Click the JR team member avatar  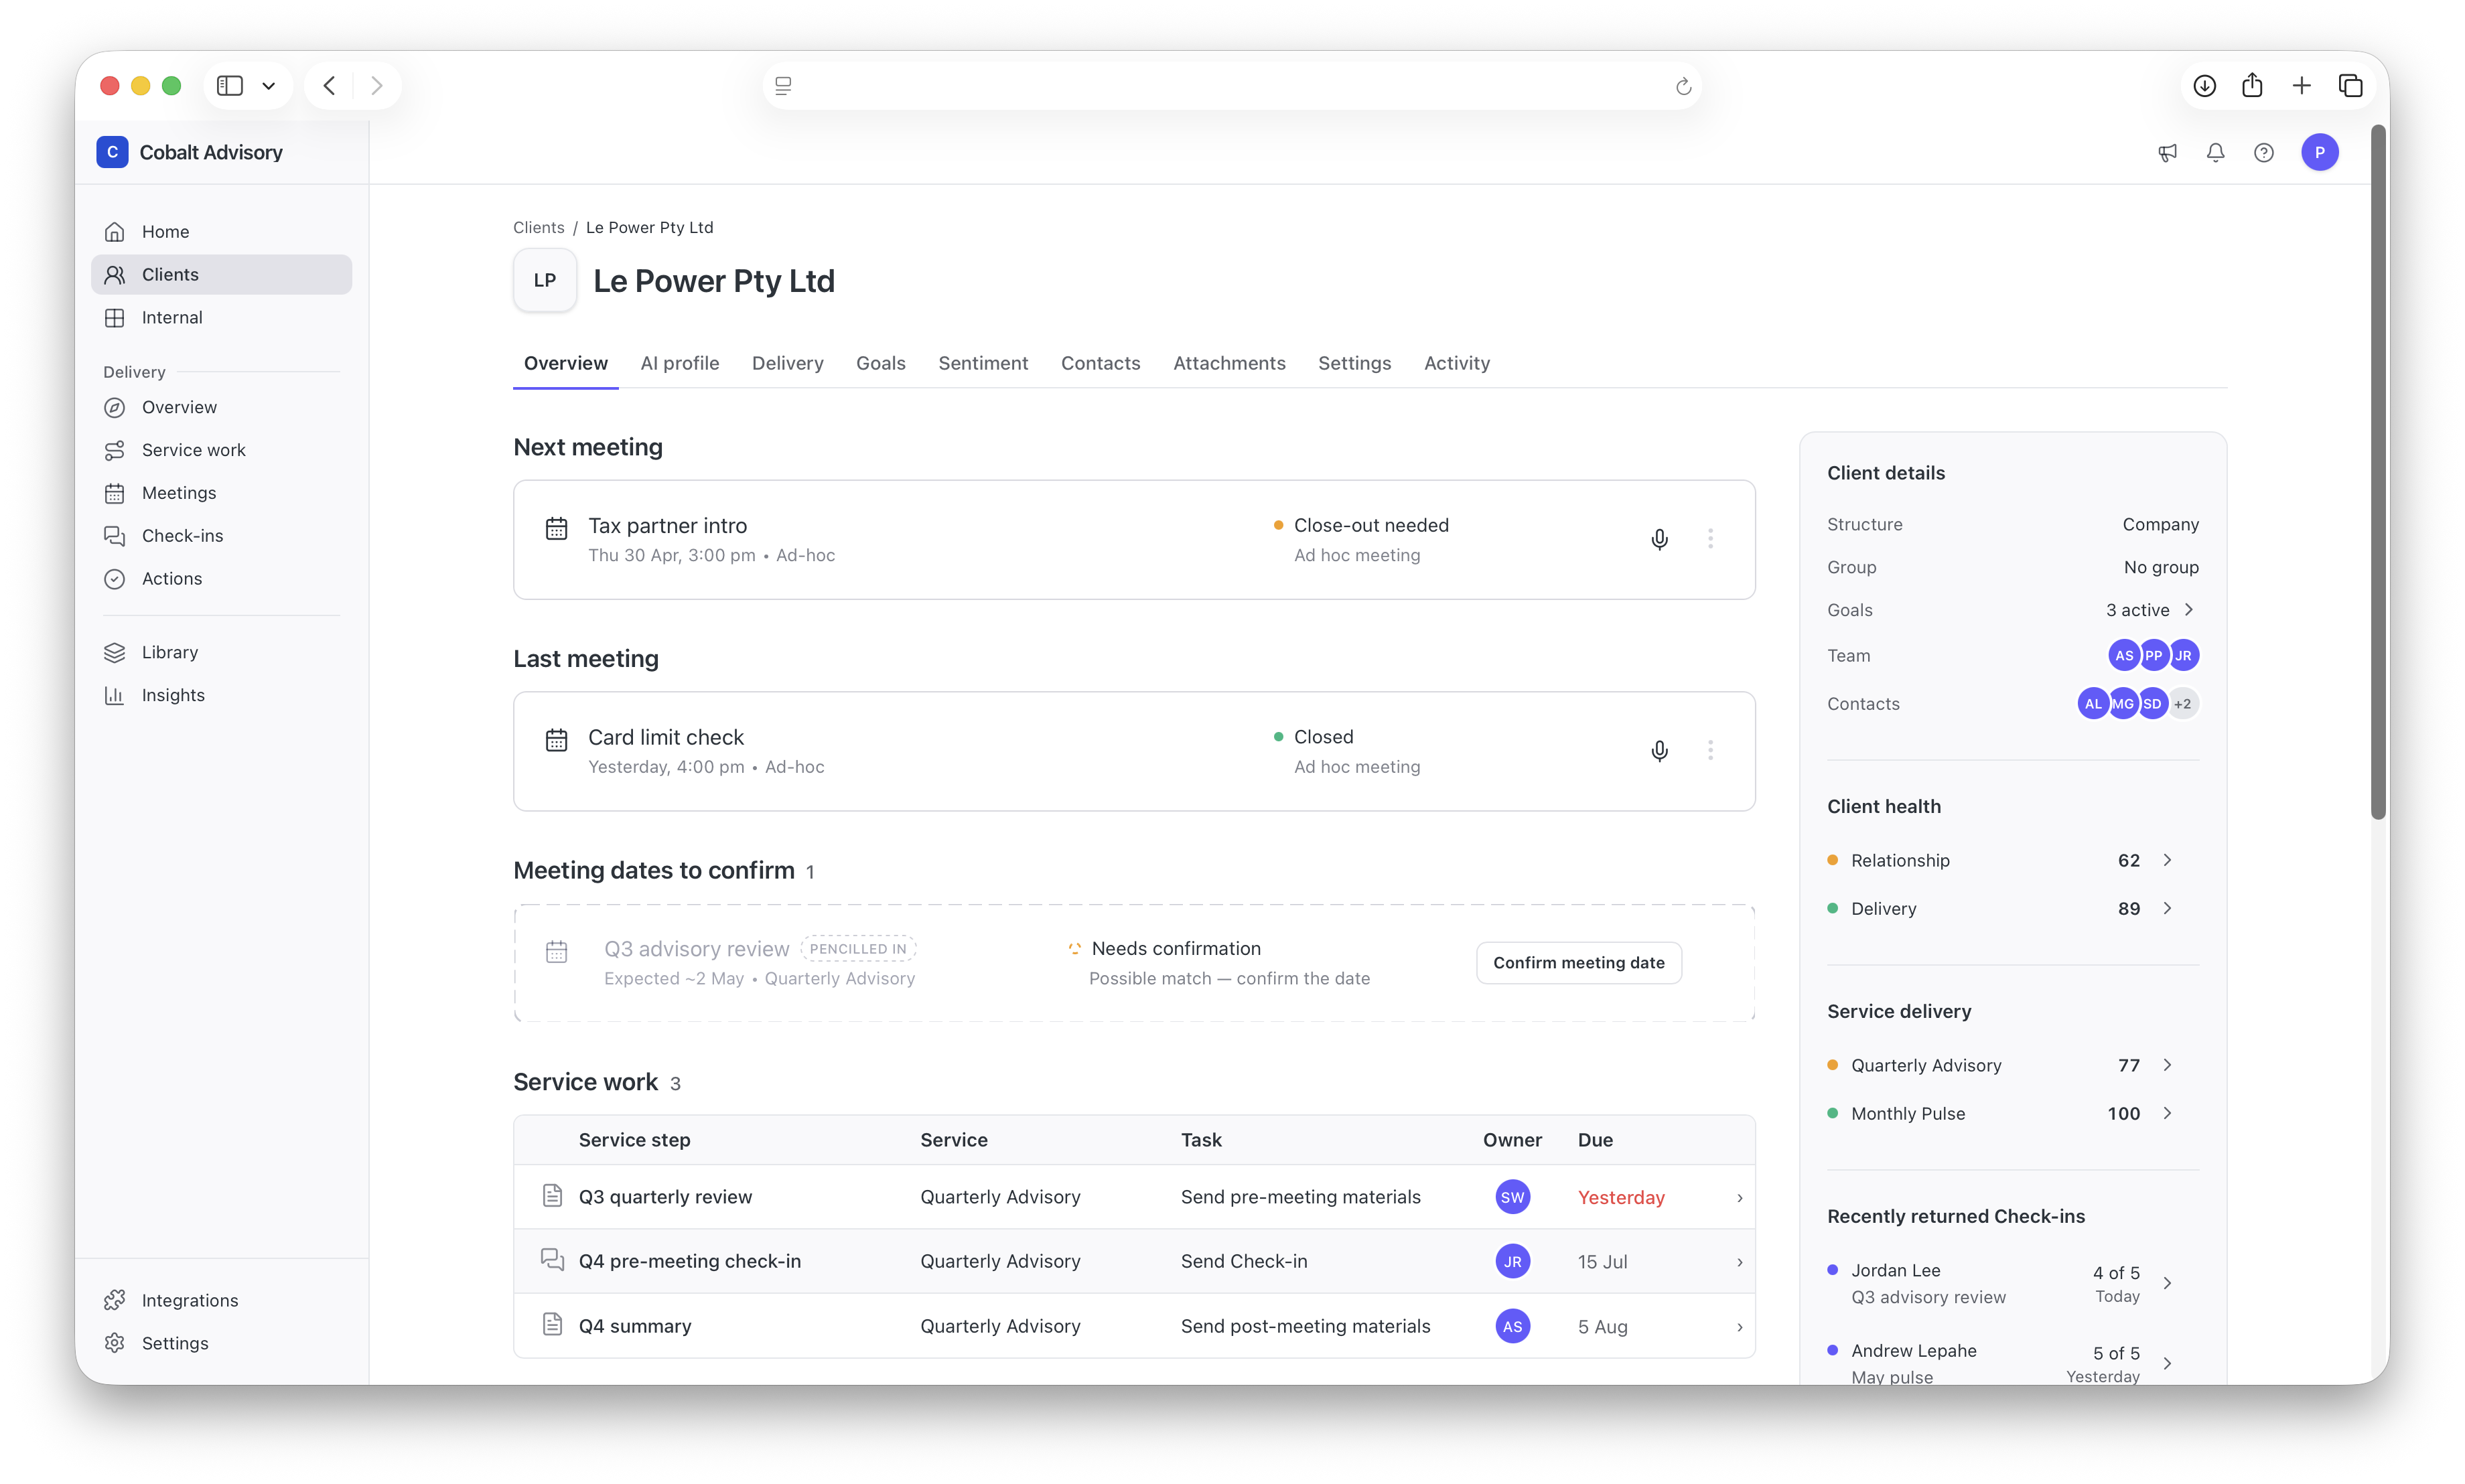click(2183, 656)
